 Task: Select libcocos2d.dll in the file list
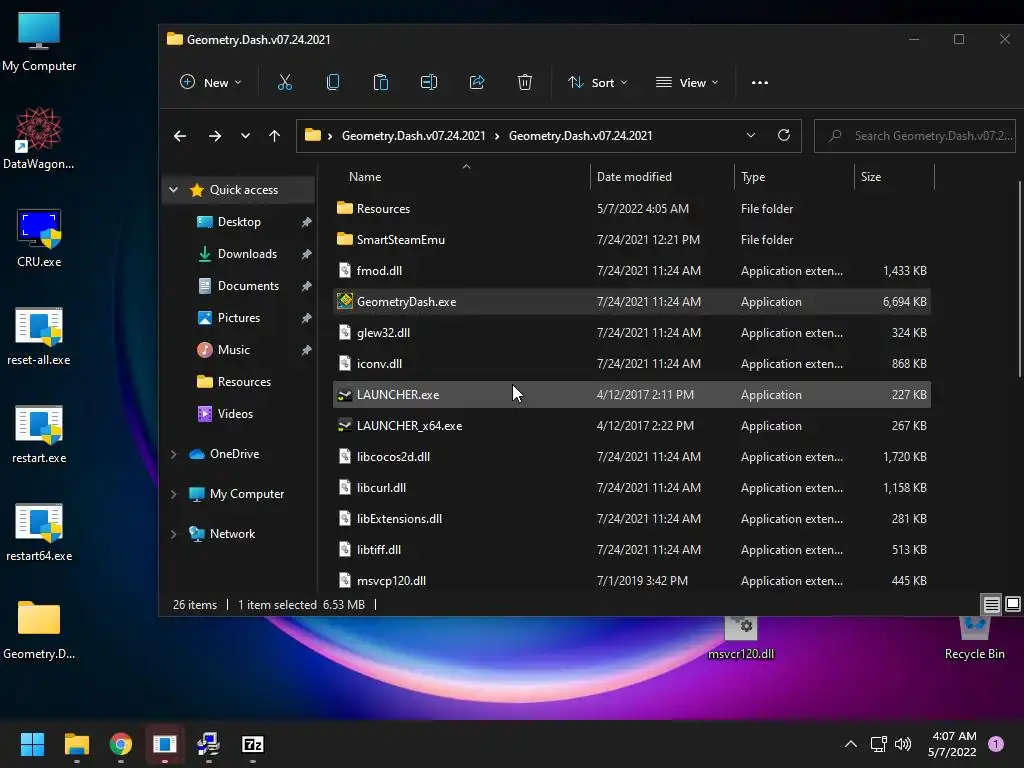[x=632, y=457]
